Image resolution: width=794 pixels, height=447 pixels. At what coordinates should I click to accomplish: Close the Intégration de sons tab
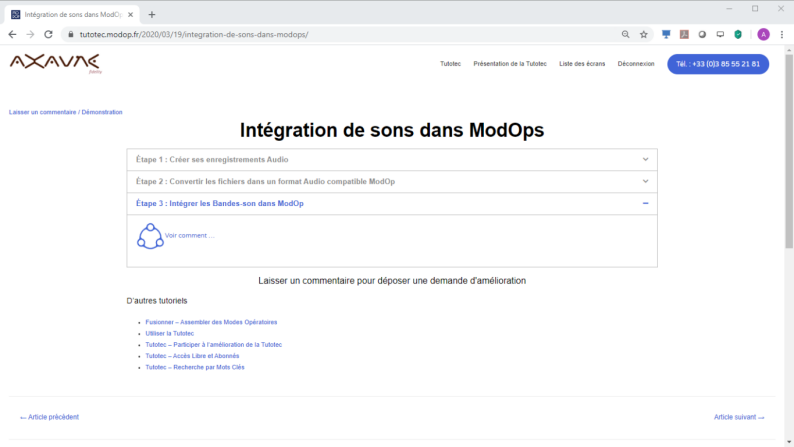pos(130,15)
